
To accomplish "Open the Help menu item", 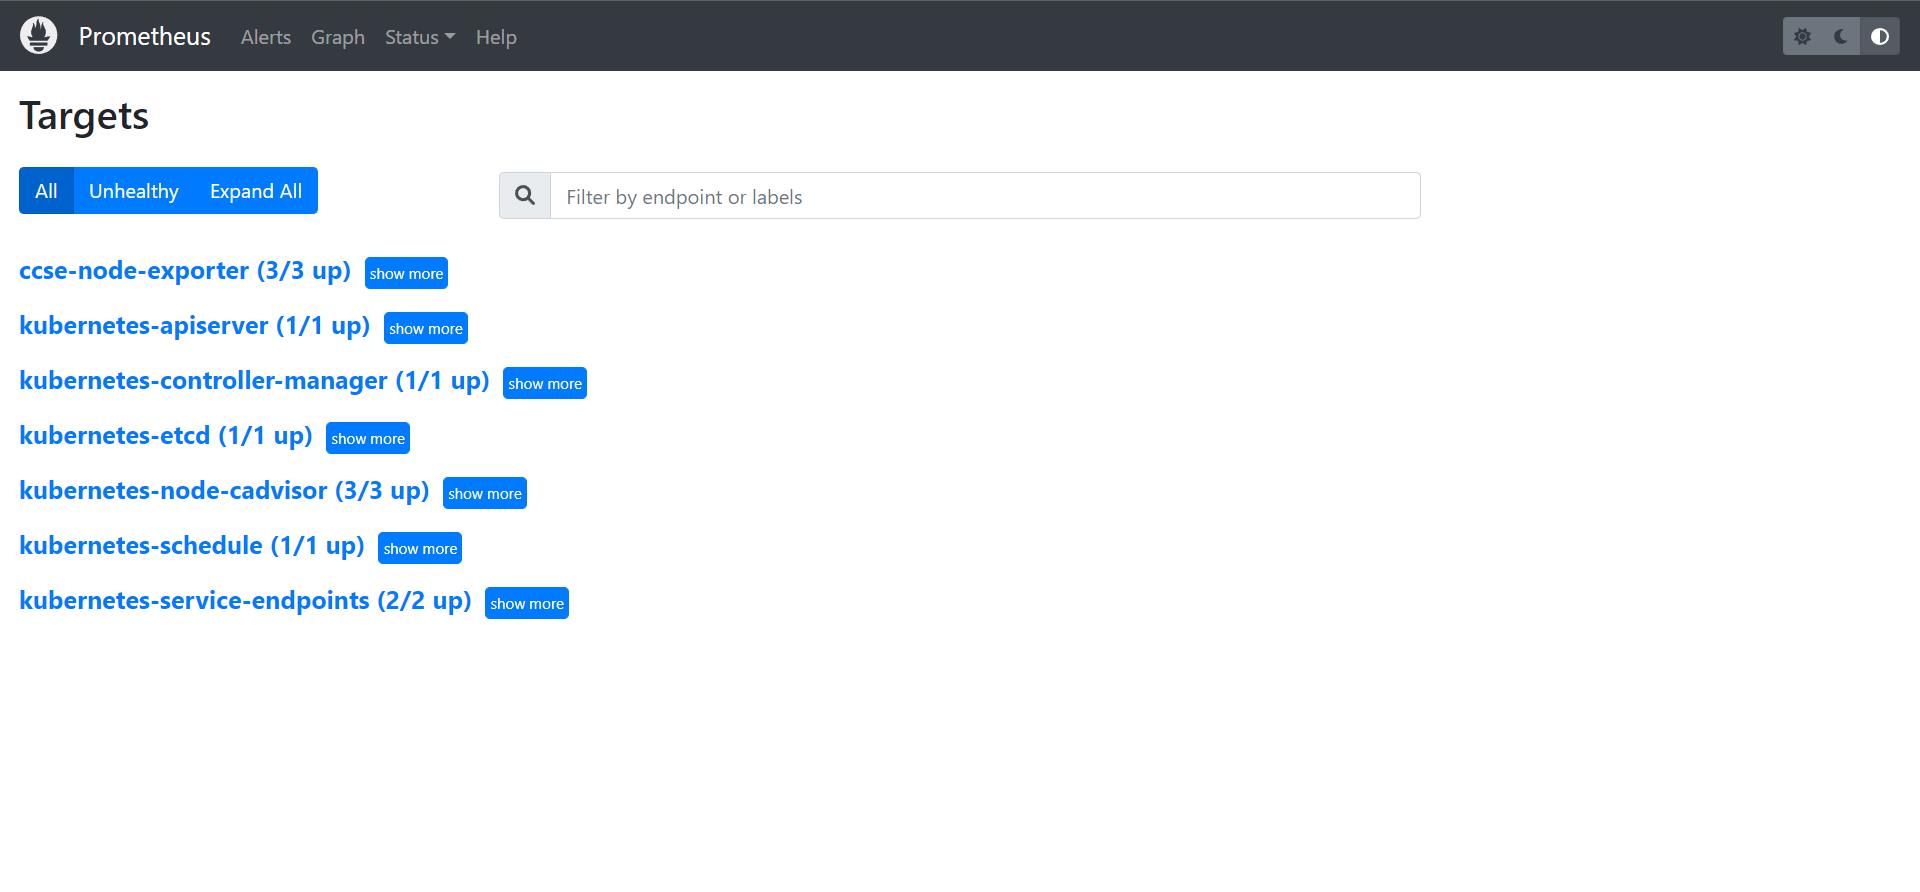I will (496, 37).
